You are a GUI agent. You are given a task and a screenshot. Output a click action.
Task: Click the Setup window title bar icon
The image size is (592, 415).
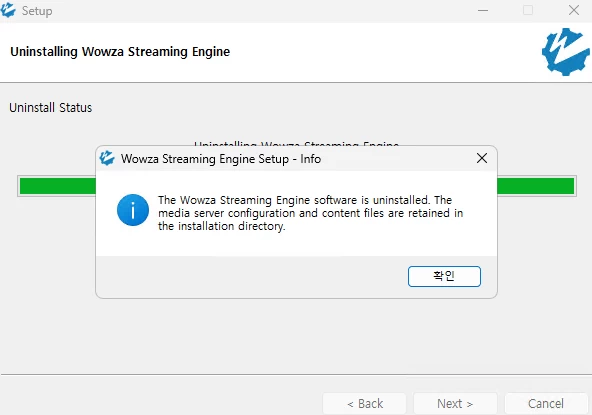coord(8,10)
